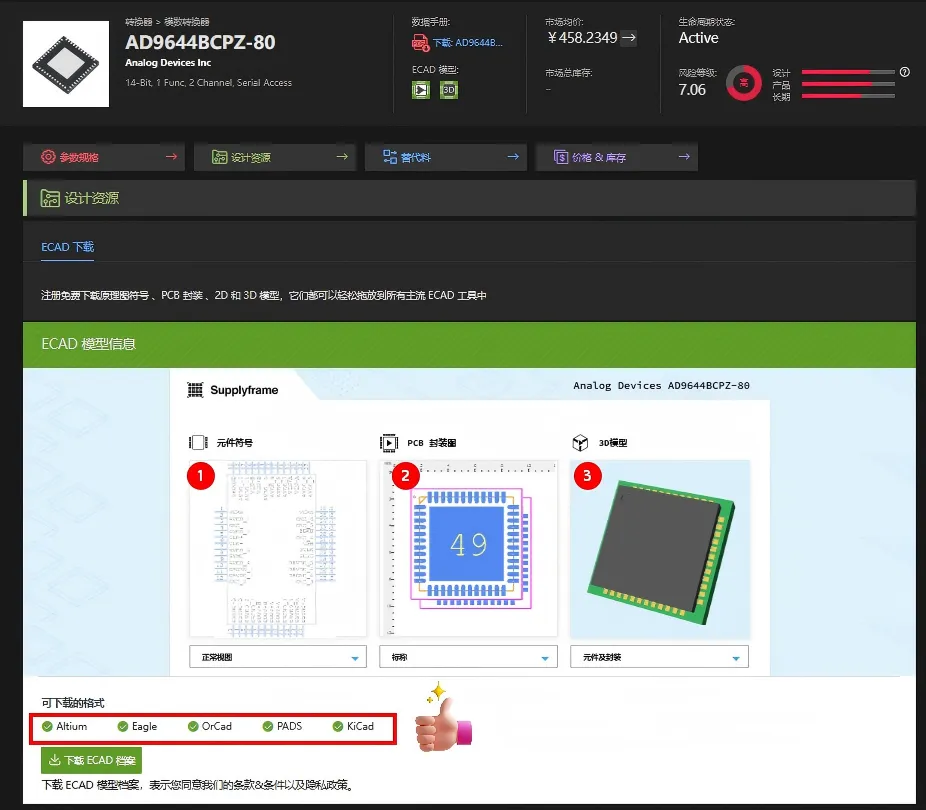
Task: Open the PCB footprint preview image
Action: [x=468, y=548]
